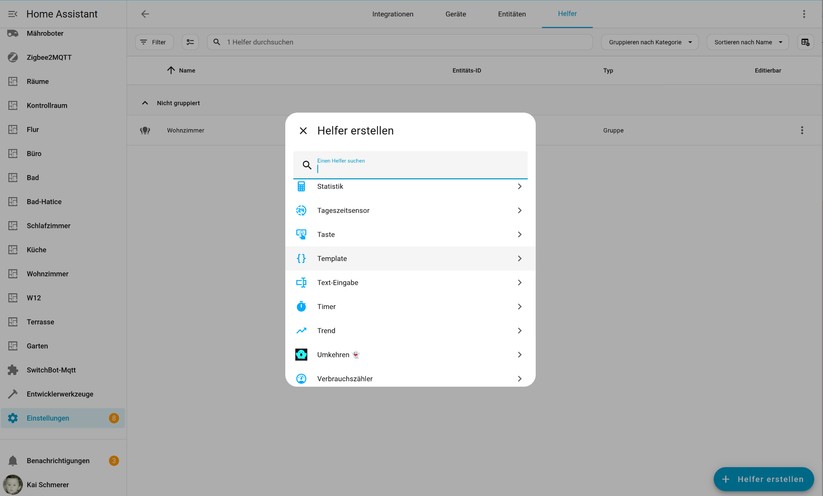Click the Template curly braces icon
Image resolution: width=823 pixels, height=496 pixels.
pyautogui.click(x=301, y=259)
